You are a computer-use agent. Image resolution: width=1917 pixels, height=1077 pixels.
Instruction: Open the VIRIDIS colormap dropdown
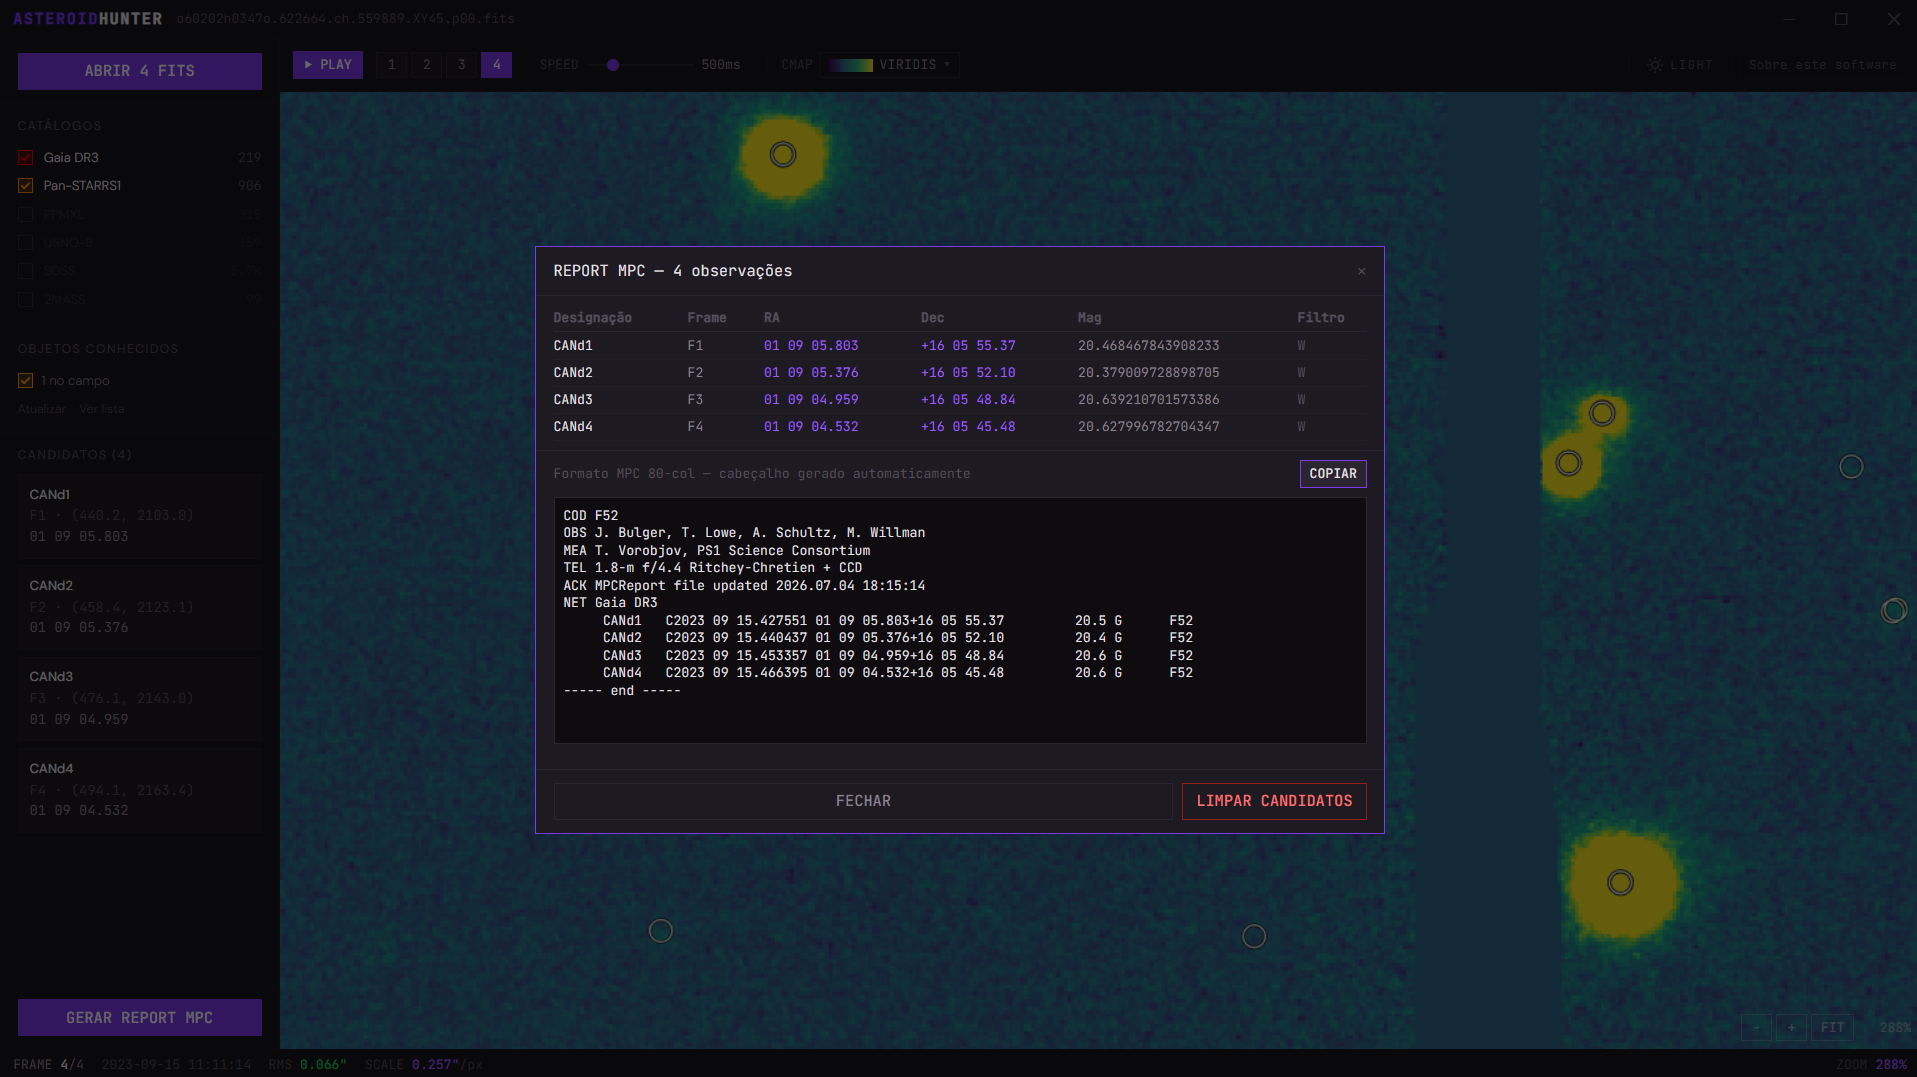(x=890, y=65)
